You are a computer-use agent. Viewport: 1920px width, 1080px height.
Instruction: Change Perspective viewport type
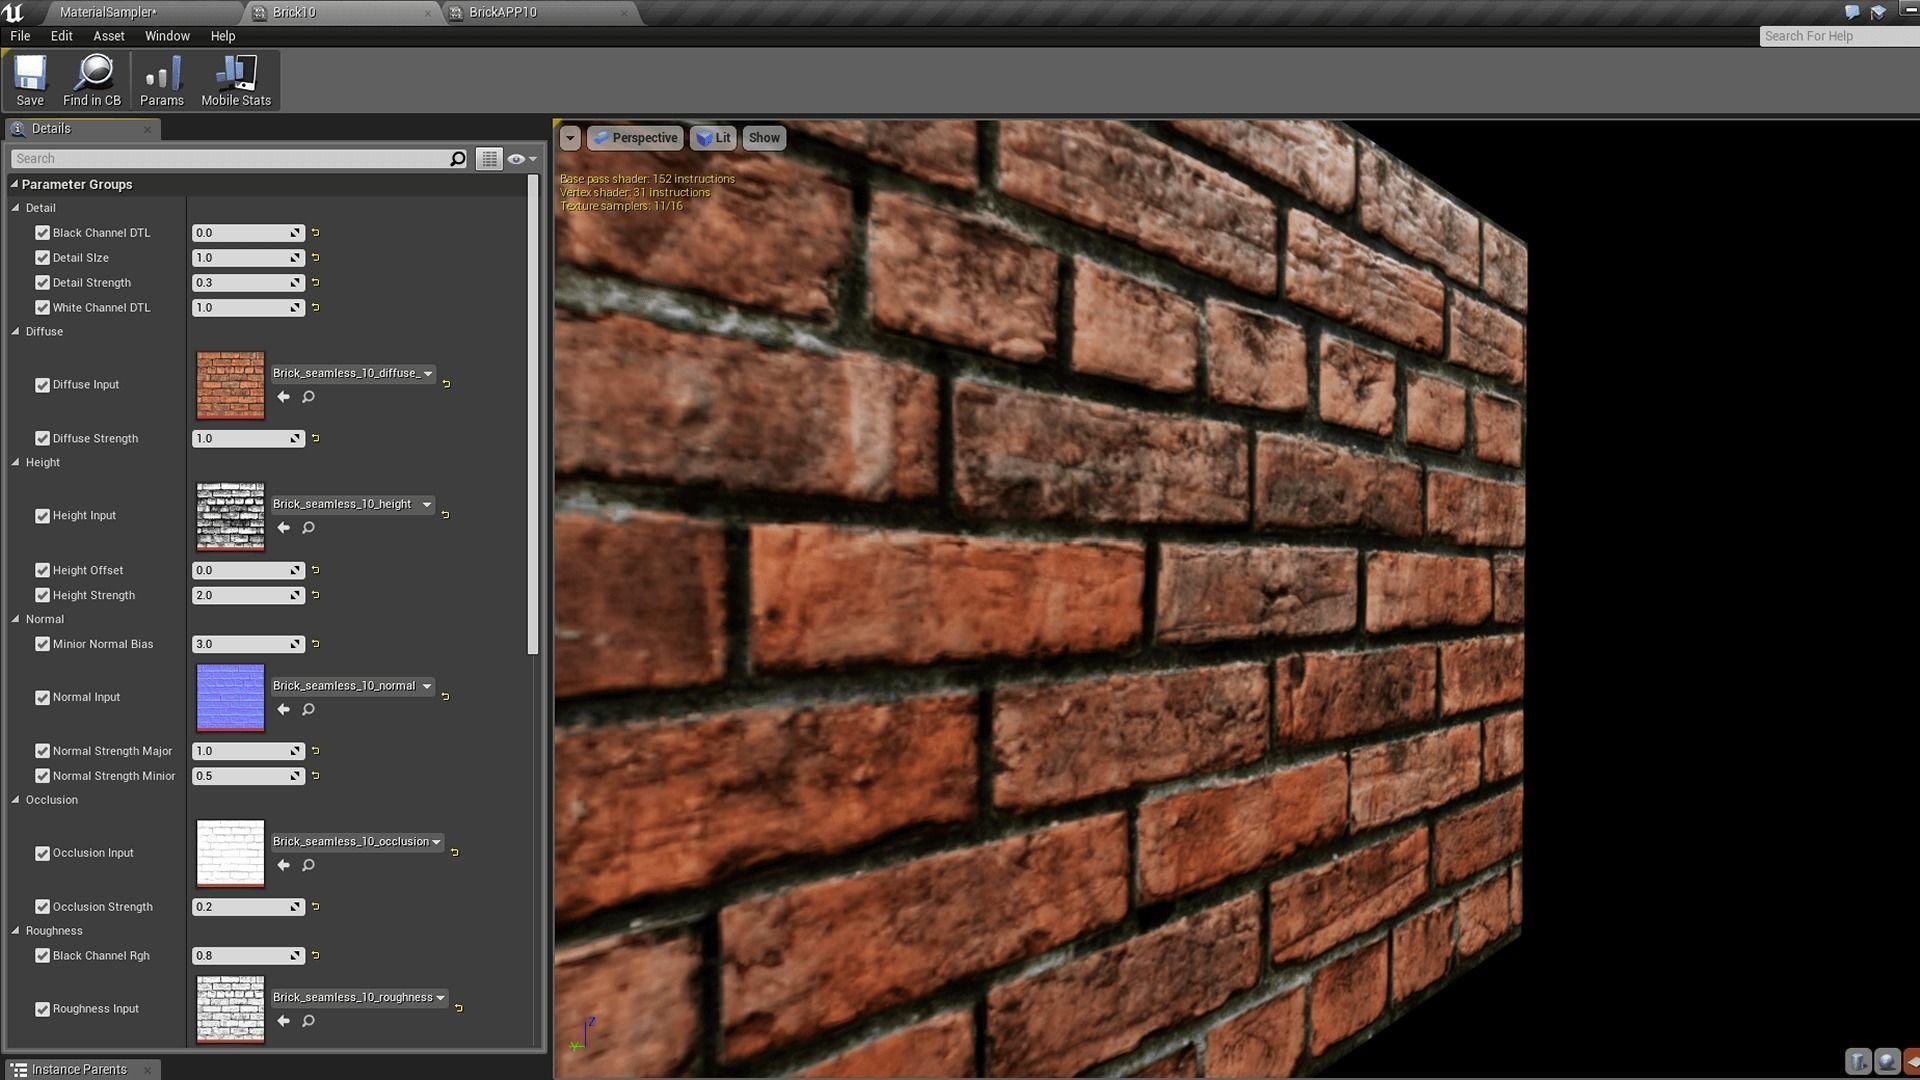(635, 138)
